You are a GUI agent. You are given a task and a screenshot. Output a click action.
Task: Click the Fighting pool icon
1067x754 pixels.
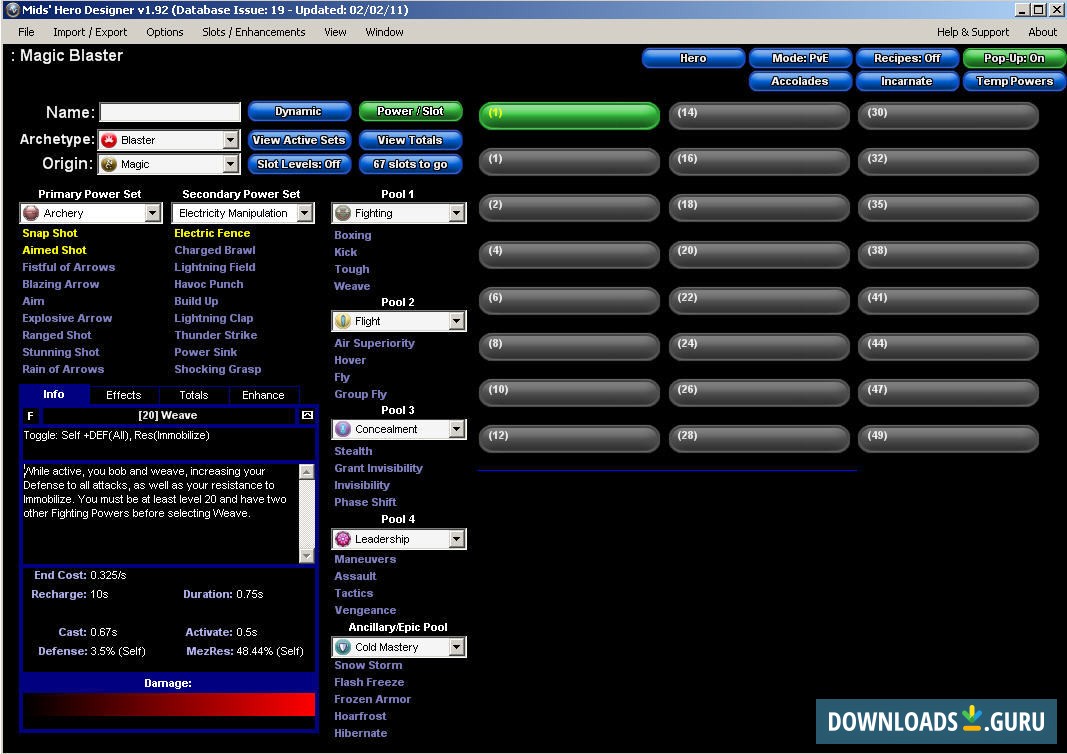[343, 214]
